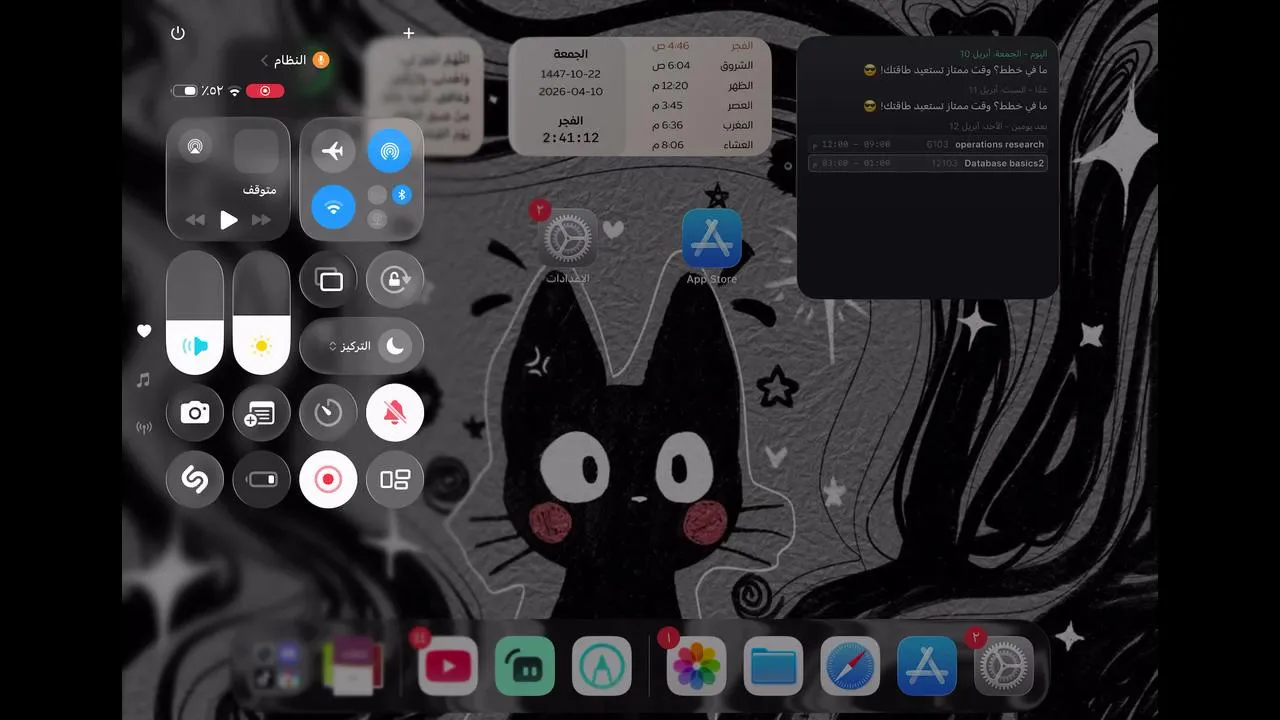
Task: Stop screen recording red button
Action: 328,479
